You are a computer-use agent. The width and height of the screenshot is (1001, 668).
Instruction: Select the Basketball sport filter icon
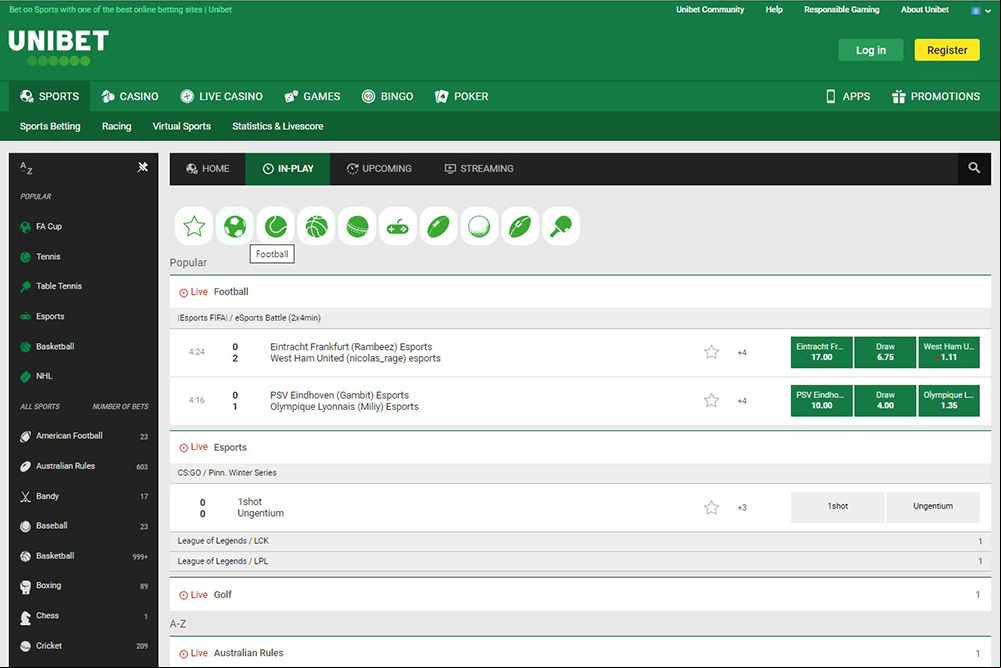click(317, 226)
